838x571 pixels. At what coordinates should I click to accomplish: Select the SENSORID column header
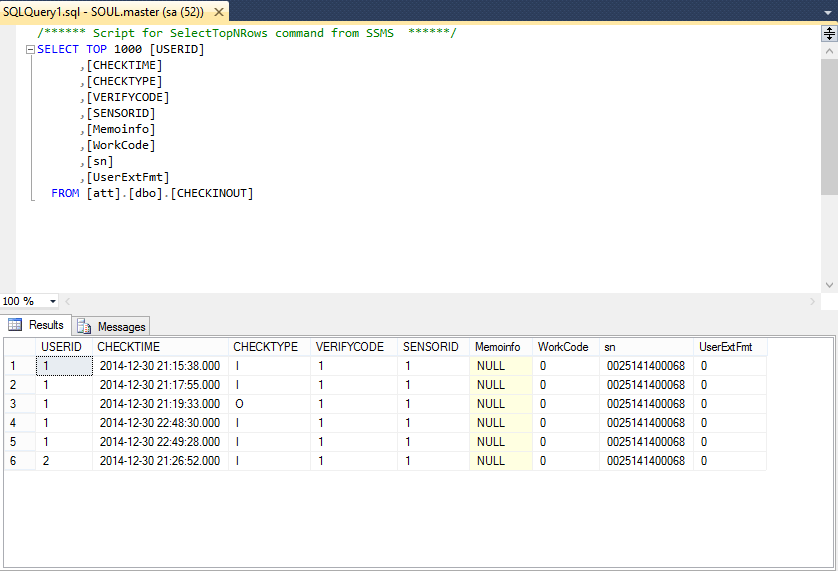pyautogui.click(x=433, y=347)
